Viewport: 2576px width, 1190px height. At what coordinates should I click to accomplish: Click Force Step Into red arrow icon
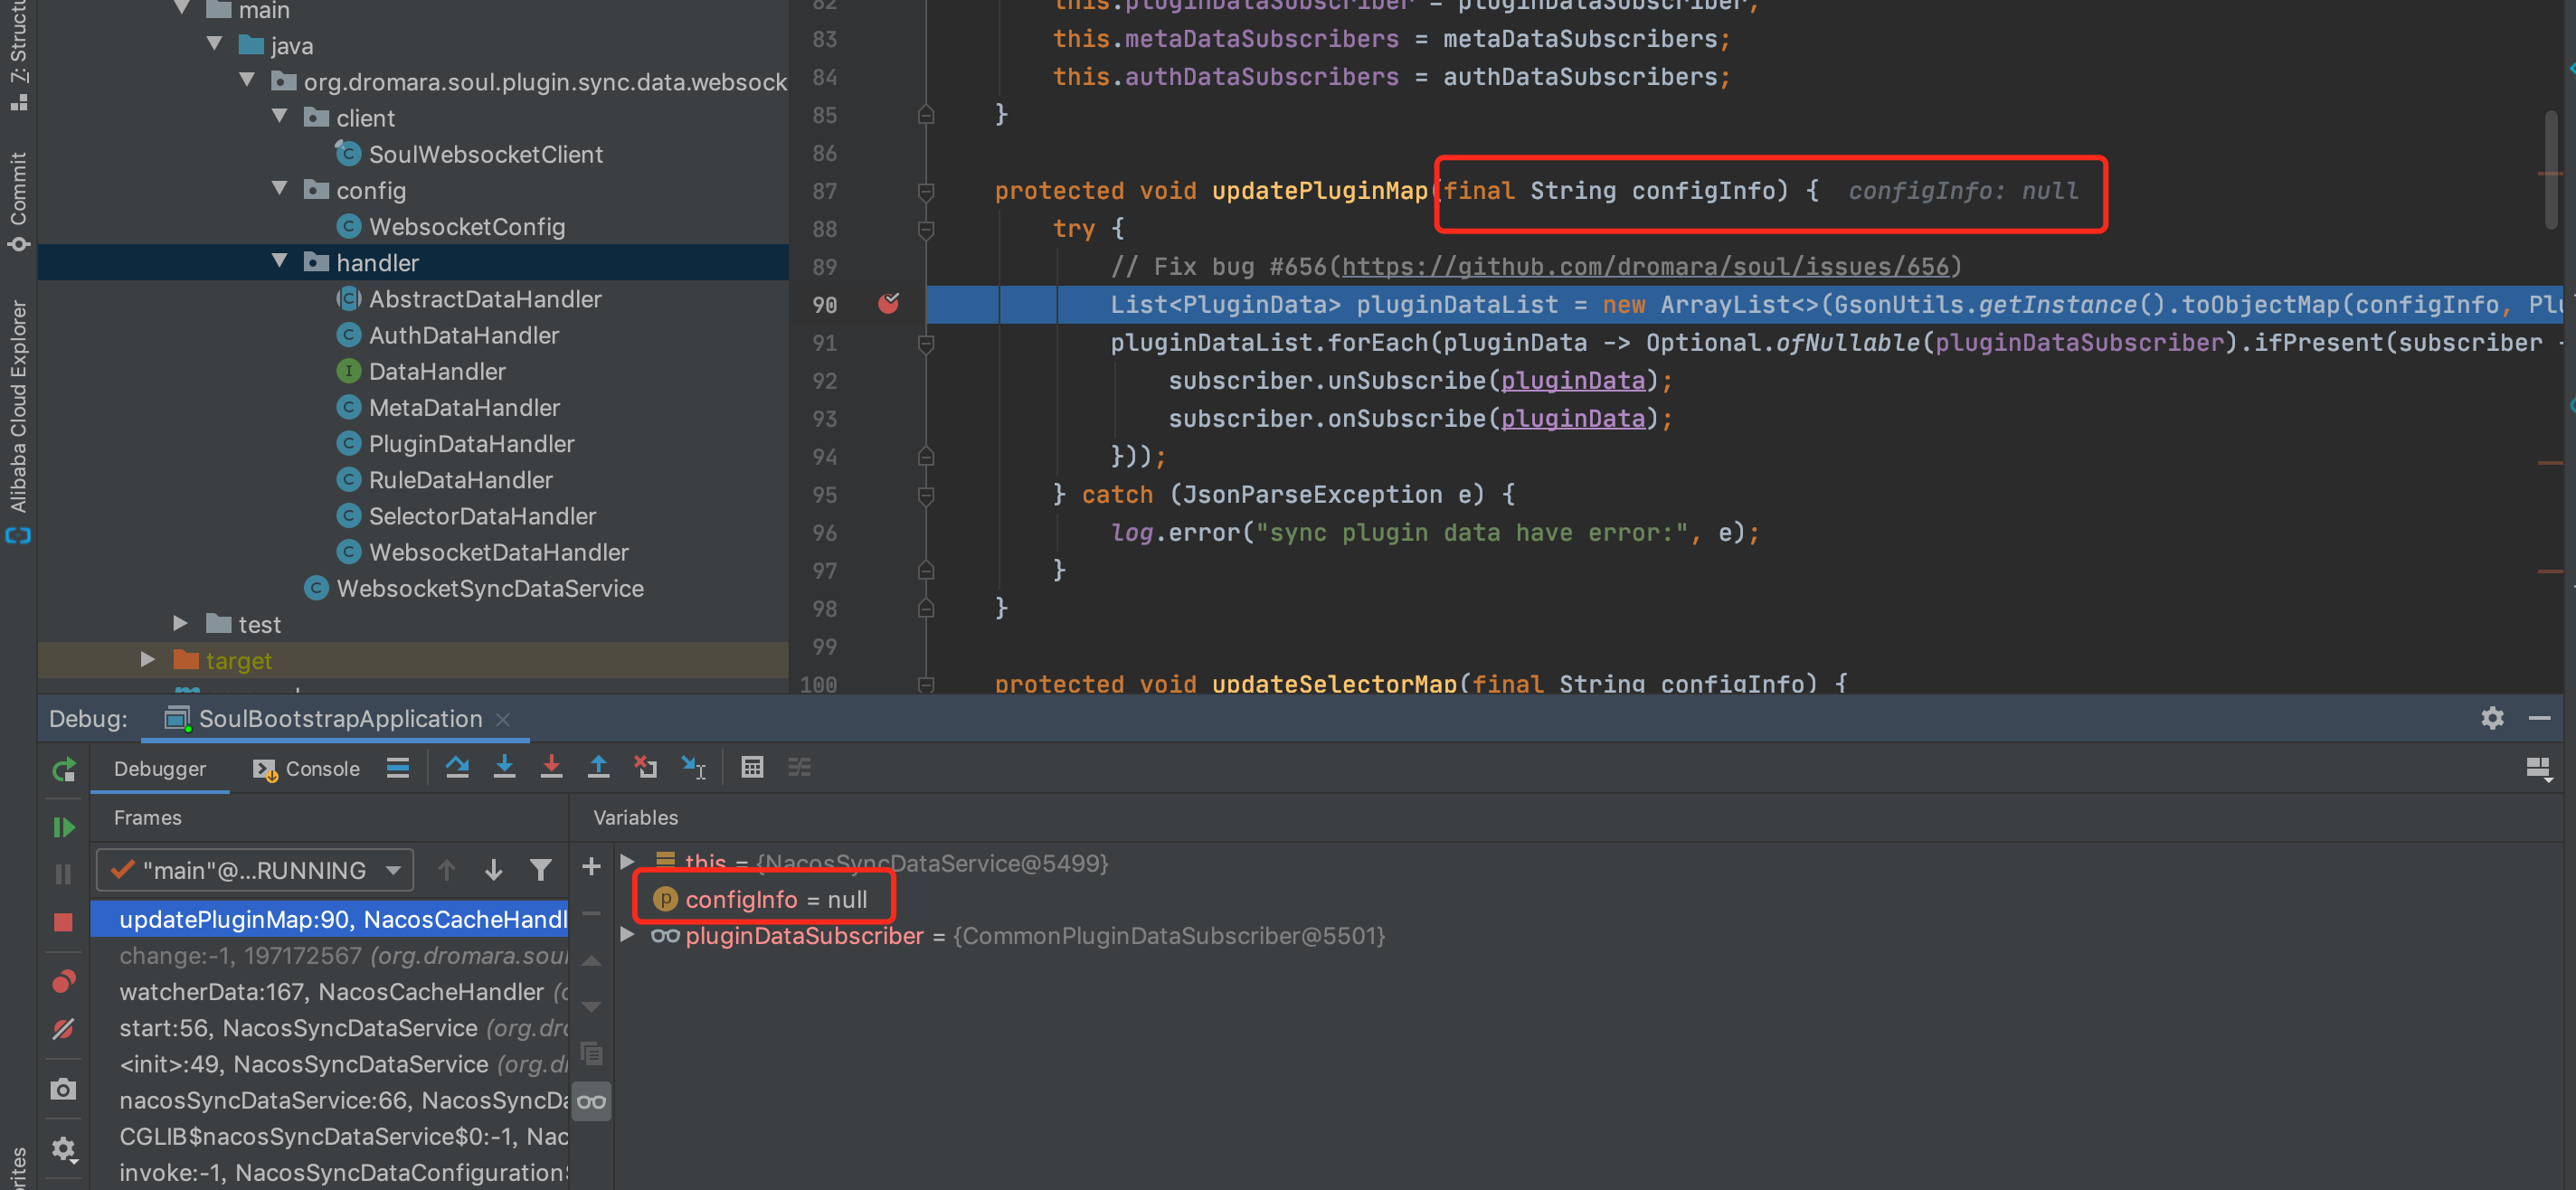[x=551, y=767]
